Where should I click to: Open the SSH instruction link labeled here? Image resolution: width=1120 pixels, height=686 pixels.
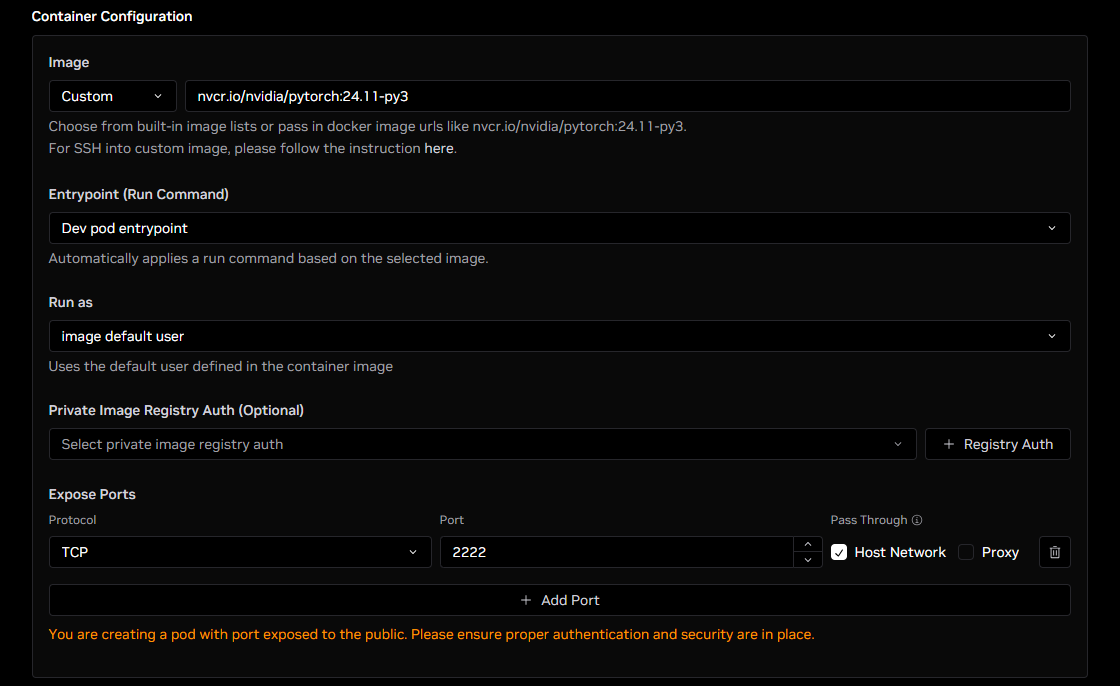[x=438, y=147]
